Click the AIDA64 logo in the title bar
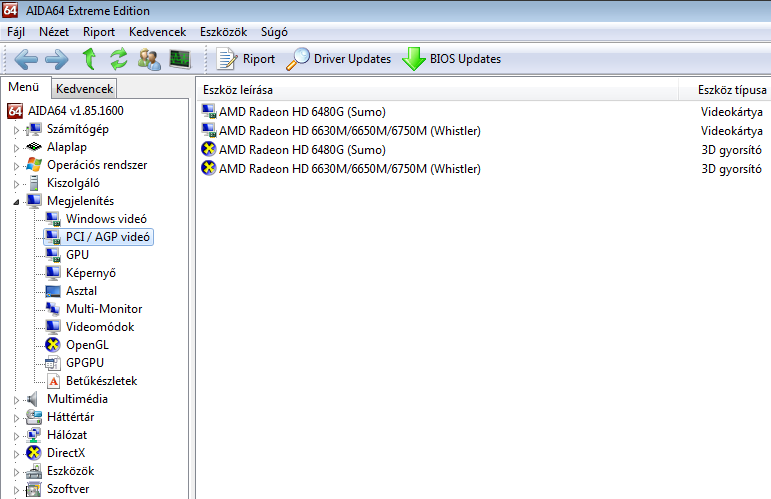This screenshot has height=499, width=771. 10,10
